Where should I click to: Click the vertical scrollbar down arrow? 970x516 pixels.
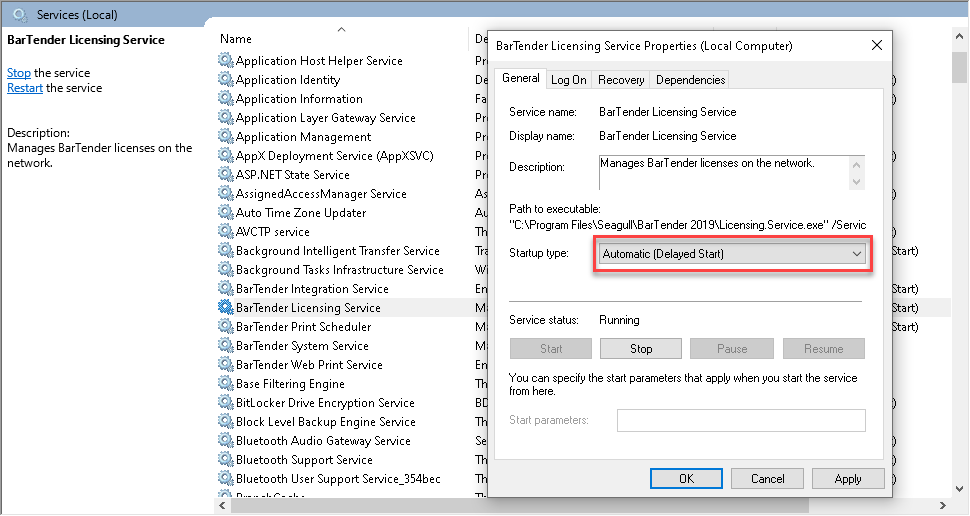pyautogui.click(x=959, y=489)
